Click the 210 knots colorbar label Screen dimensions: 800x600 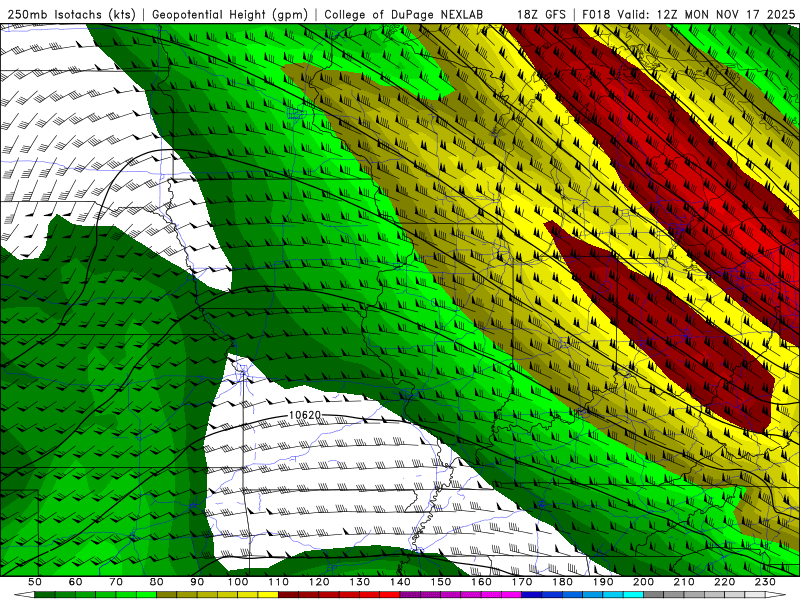click(684, 582)
